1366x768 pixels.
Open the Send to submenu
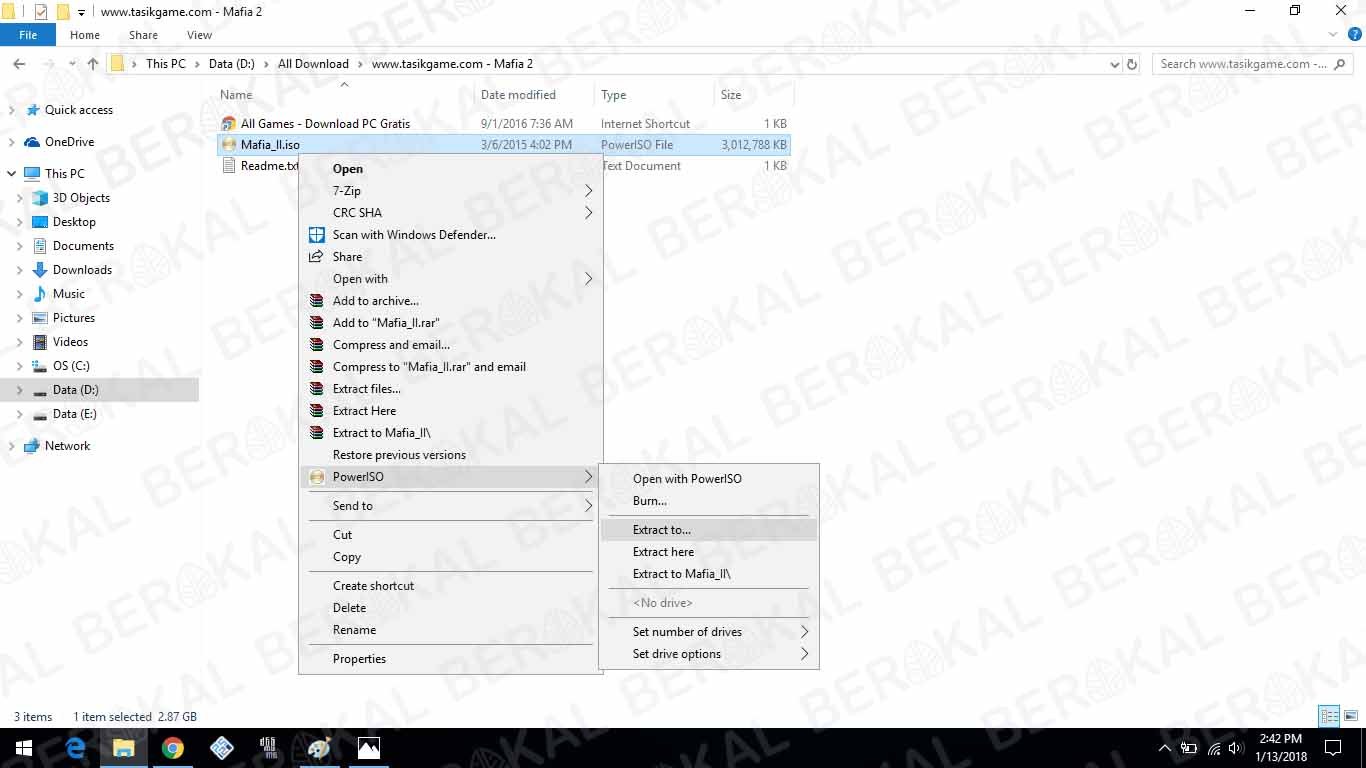click(452, 506)
